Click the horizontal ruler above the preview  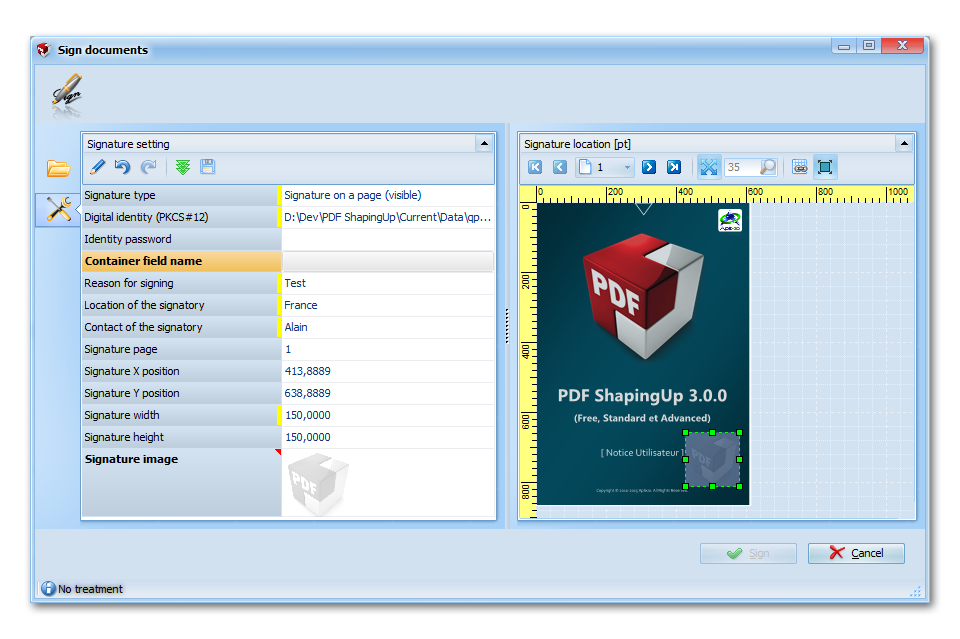pos(726,195)
